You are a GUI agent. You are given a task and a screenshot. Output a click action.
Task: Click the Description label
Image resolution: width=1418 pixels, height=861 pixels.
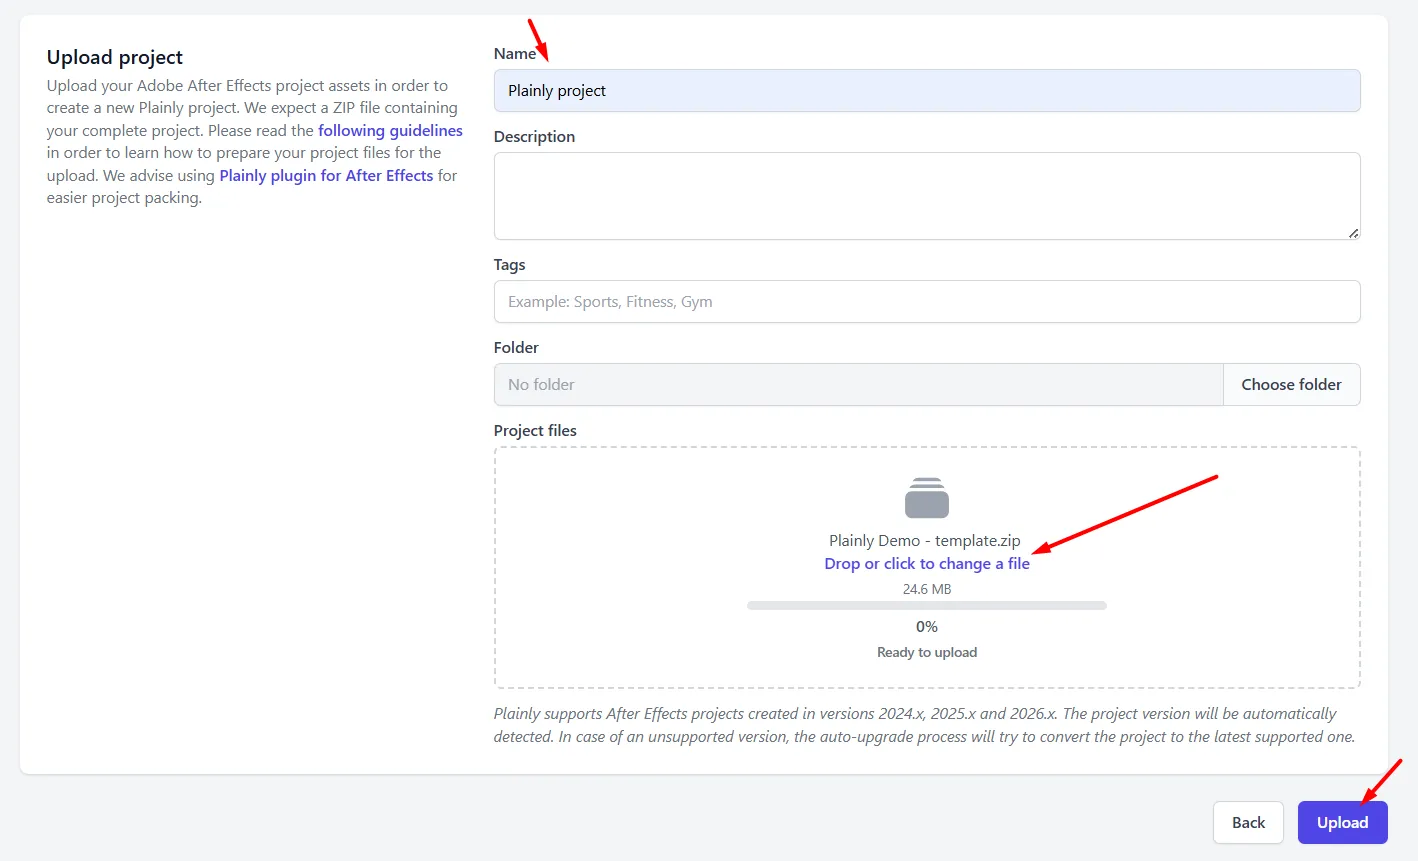[x=534, y=136]
